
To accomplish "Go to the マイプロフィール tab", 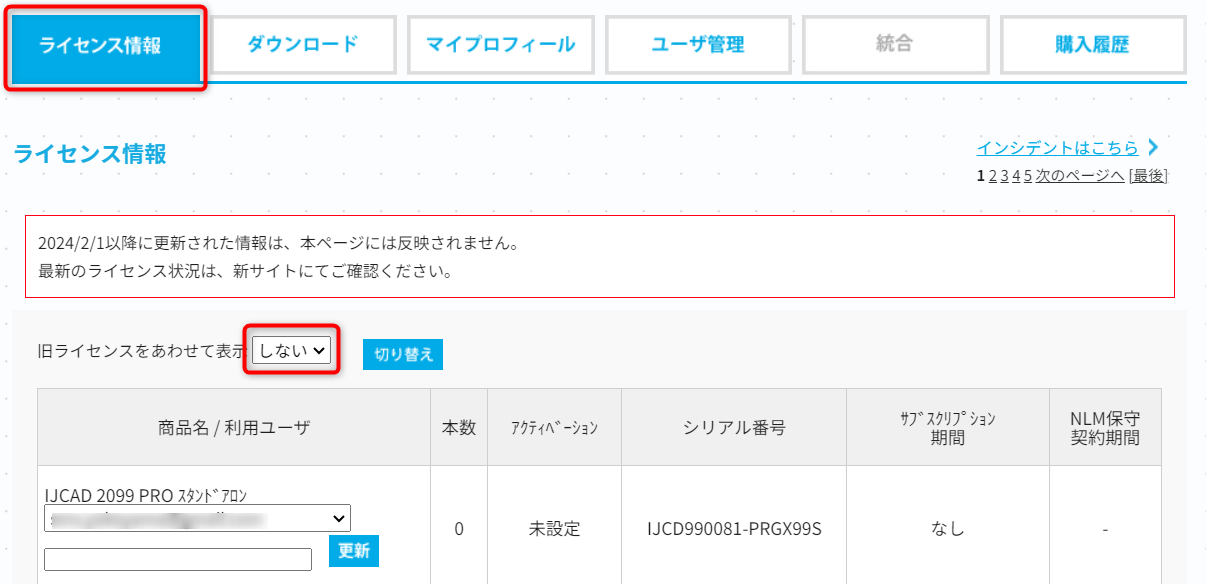I will pyautogui.click(x=499, y=45).
